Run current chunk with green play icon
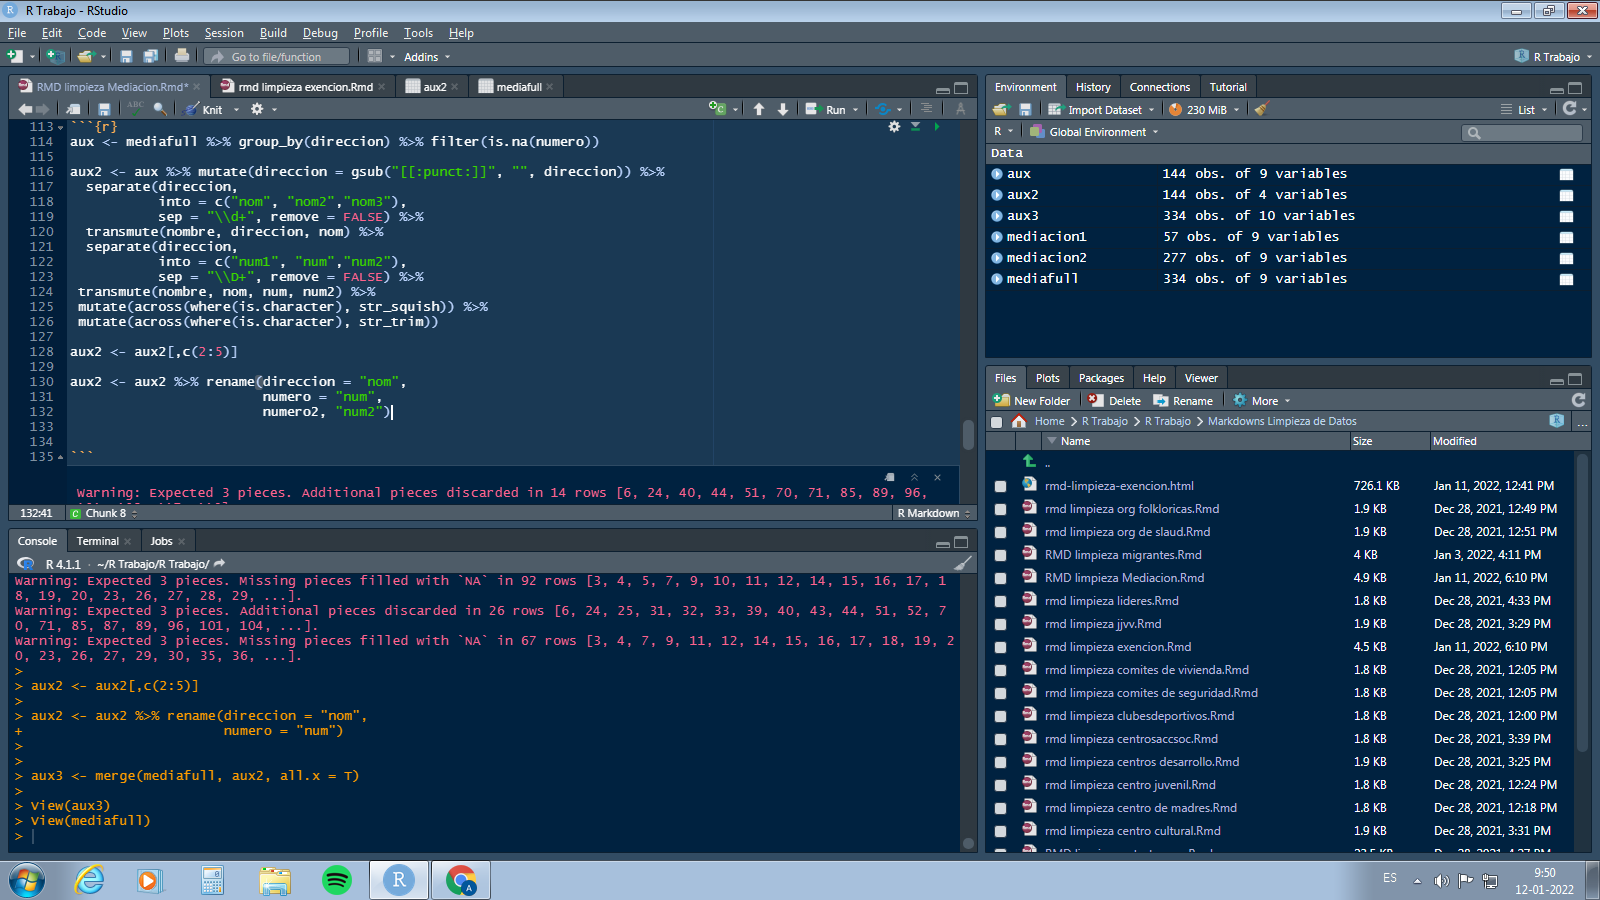The image size is (1600, 900). coord(937,127)
